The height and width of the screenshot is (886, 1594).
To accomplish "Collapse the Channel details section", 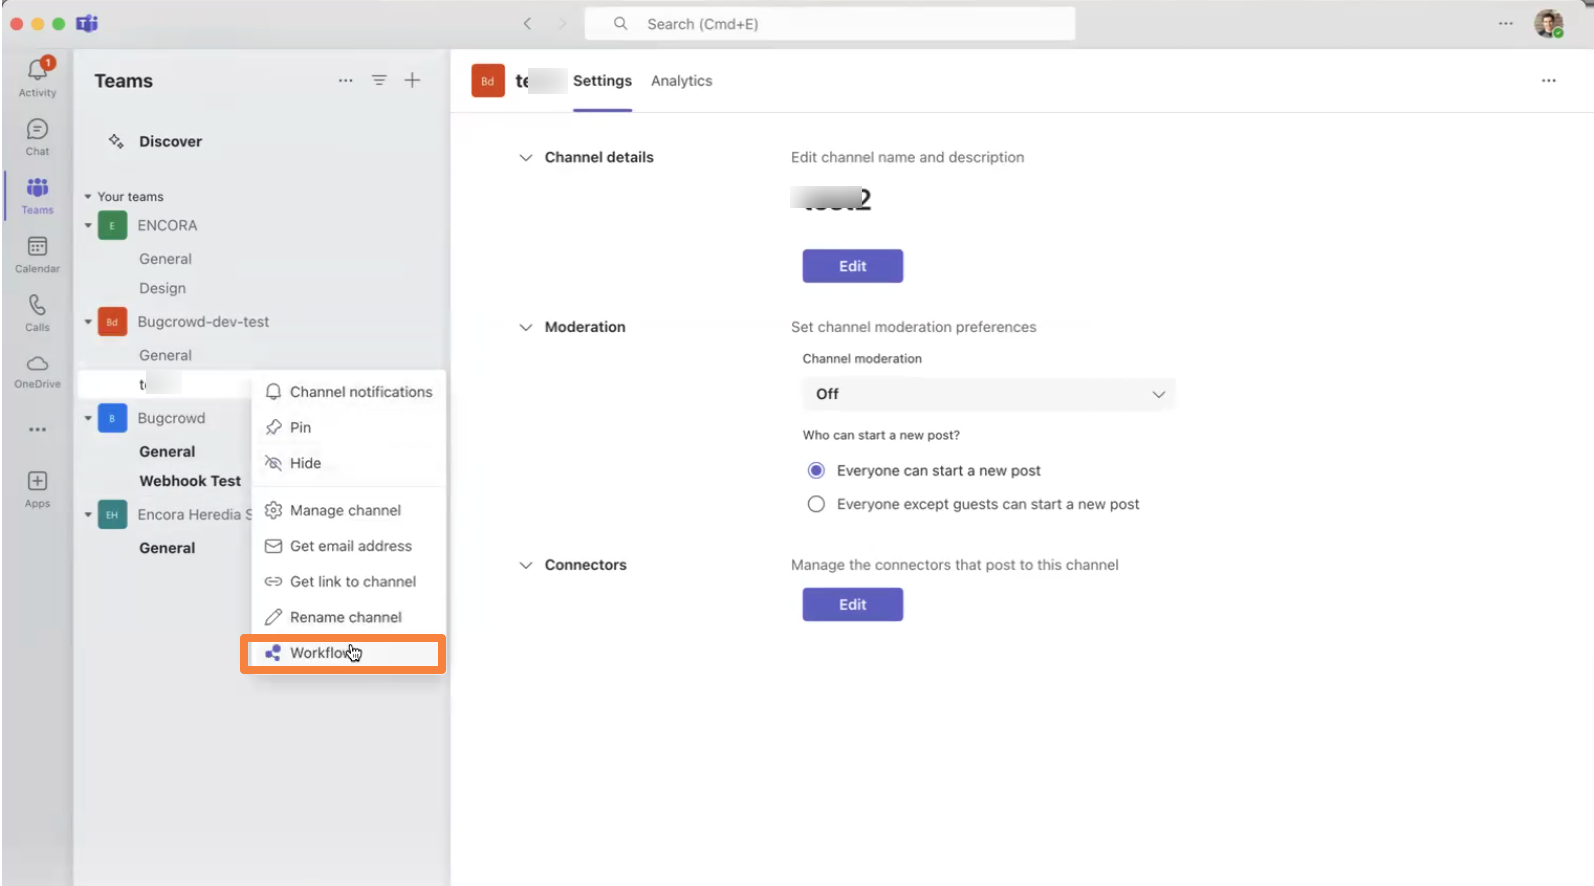I will (525, 157).
